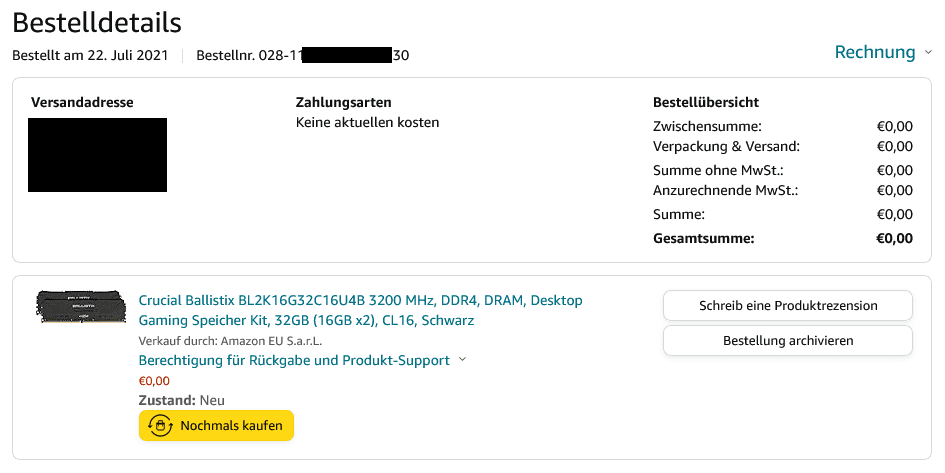
Task: Open the Rechnung invoice link
Action: click(x=874, y=52)
